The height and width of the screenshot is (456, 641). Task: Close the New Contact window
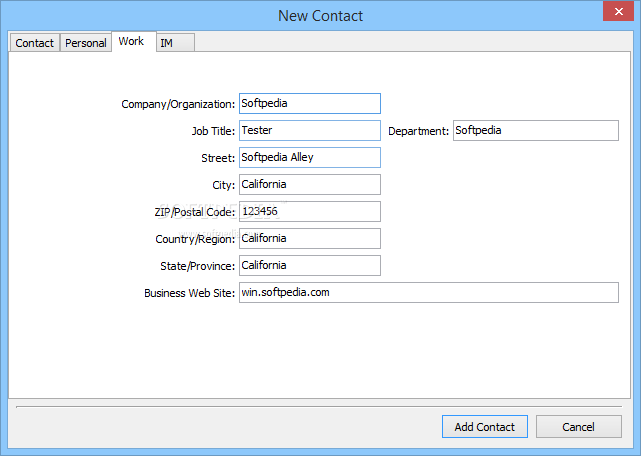[x=619, y=11]
